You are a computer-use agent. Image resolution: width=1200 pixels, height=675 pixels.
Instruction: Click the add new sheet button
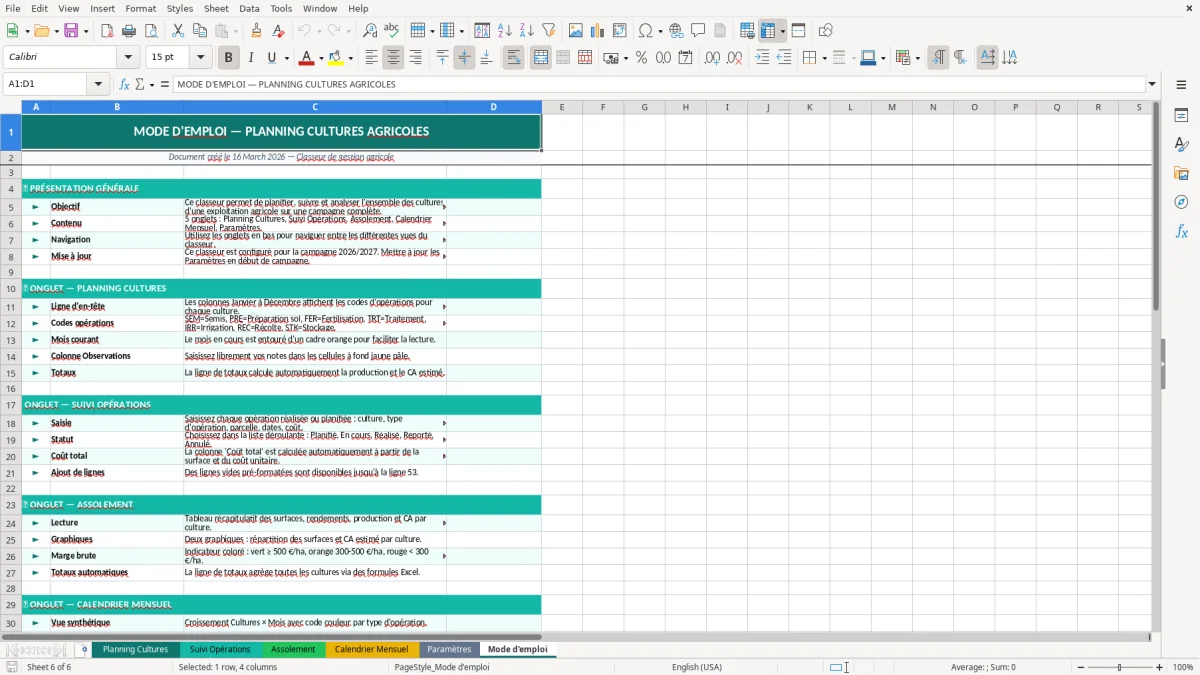click(x=85, y=649)
